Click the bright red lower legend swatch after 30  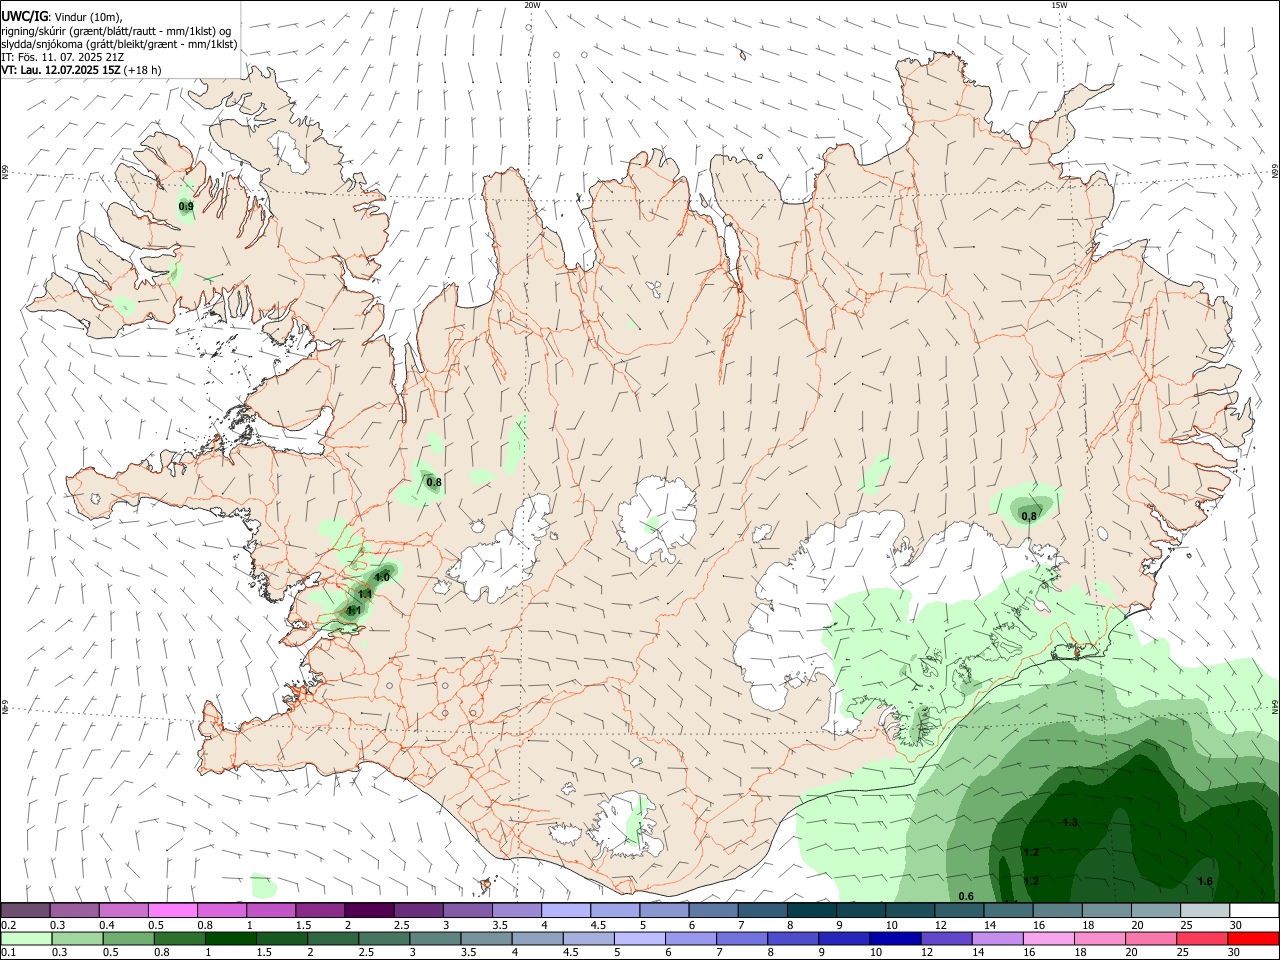tap(1253, 939)
